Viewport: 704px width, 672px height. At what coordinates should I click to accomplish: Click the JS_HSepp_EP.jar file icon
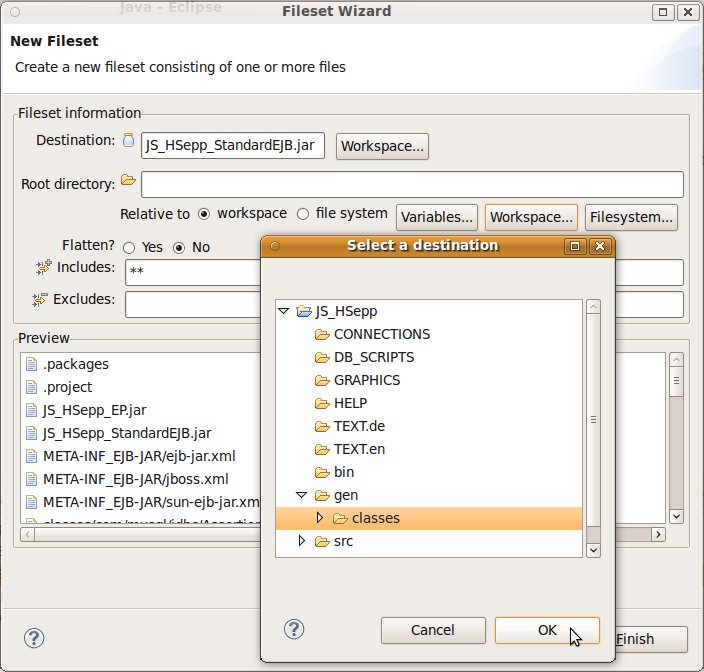31,410
